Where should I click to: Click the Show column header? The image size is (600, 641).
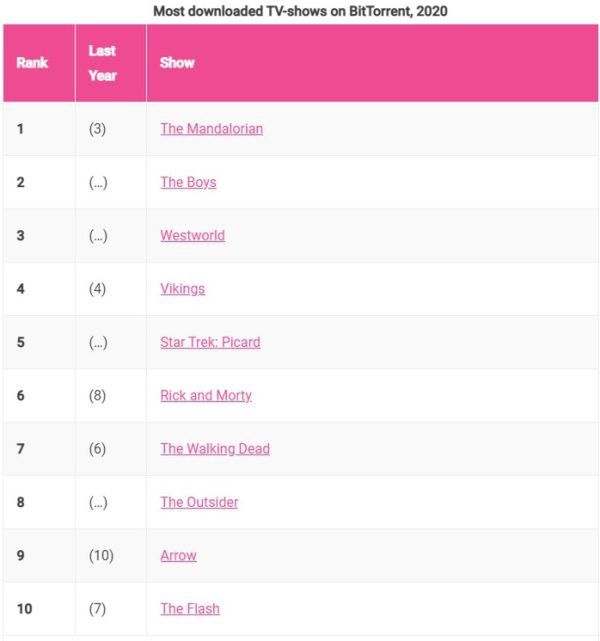click(x=177, y=63)
